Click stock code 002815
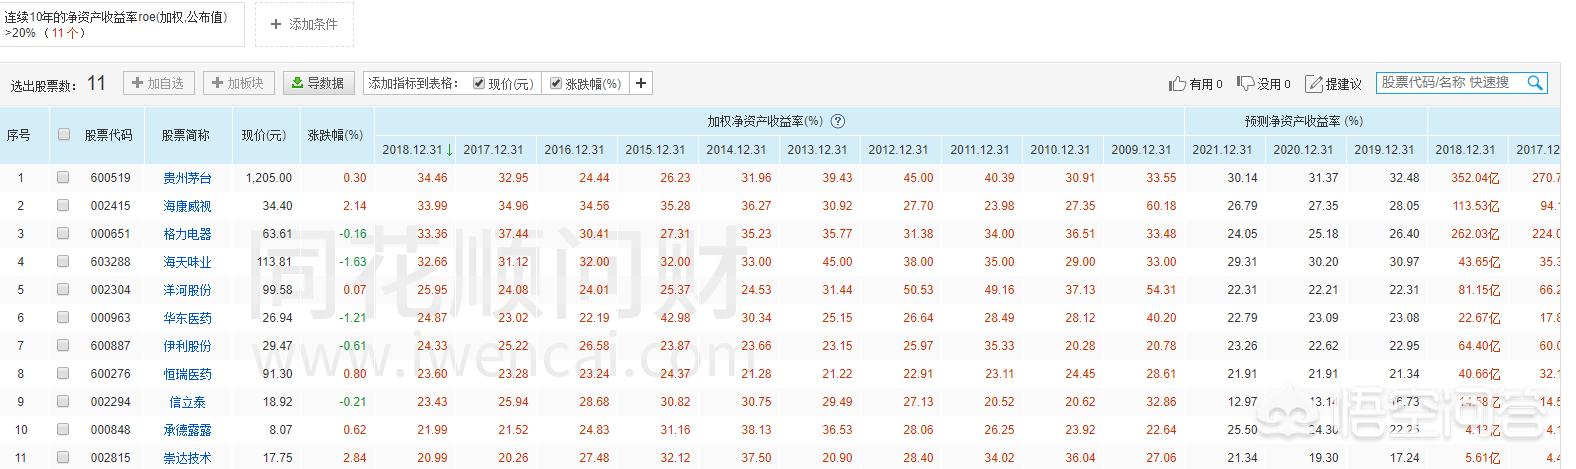 point(110,458)
